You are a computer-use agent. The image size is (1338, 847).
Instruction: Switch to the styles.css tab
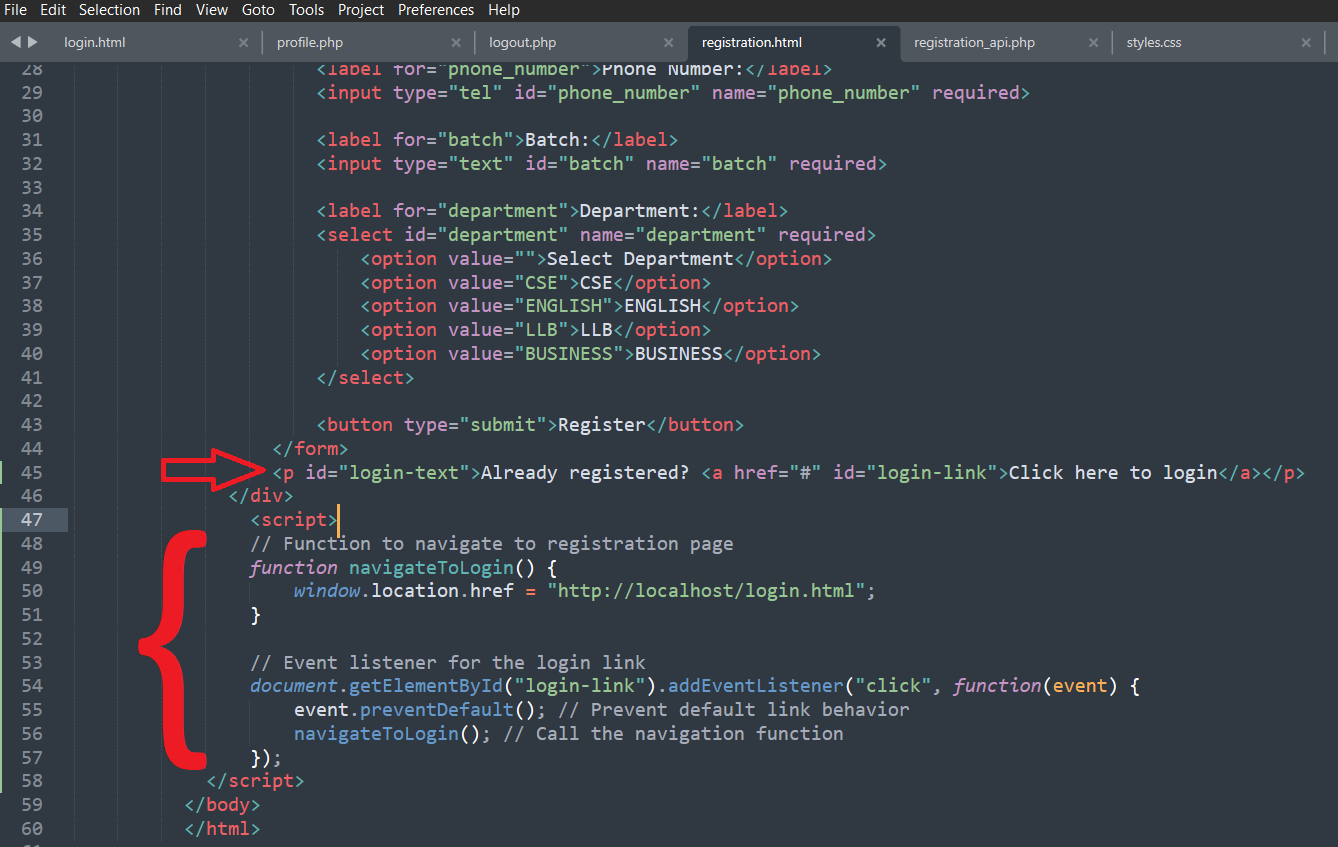point(1154,43)
